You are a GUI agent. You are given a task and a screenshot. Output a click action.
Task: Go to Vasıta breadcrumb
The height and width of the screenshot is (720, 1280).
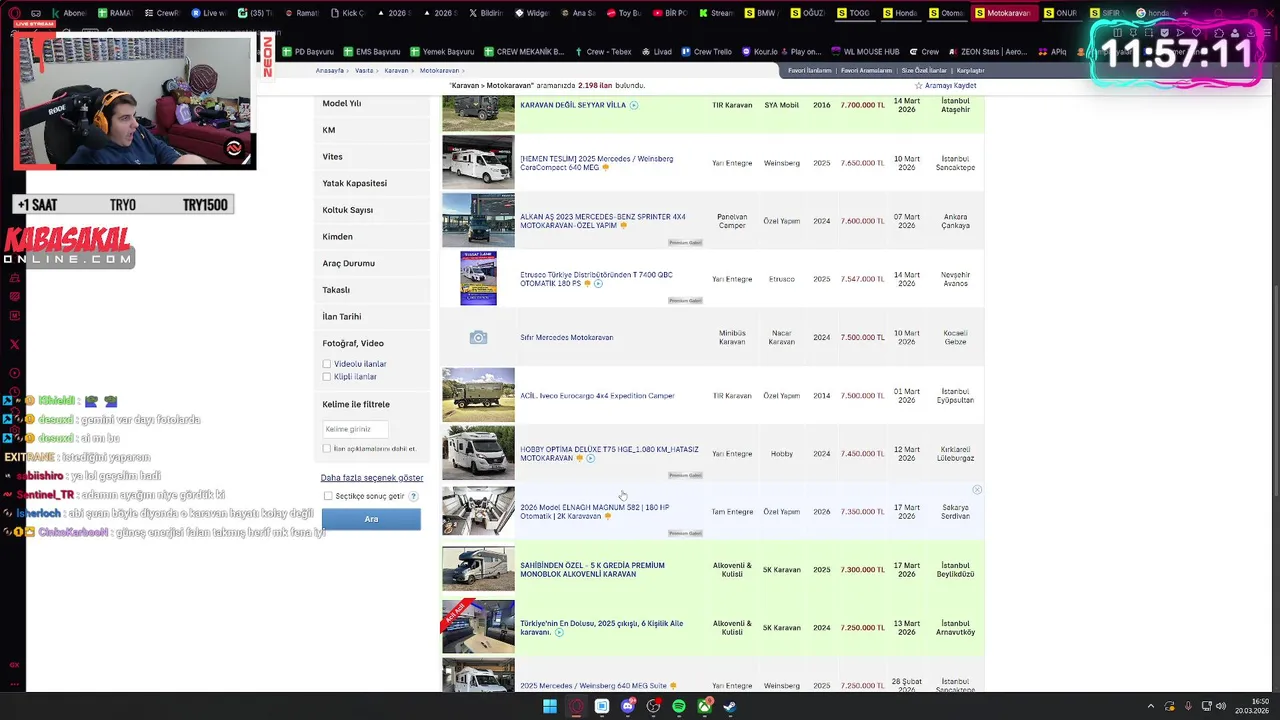click(364, 71)
